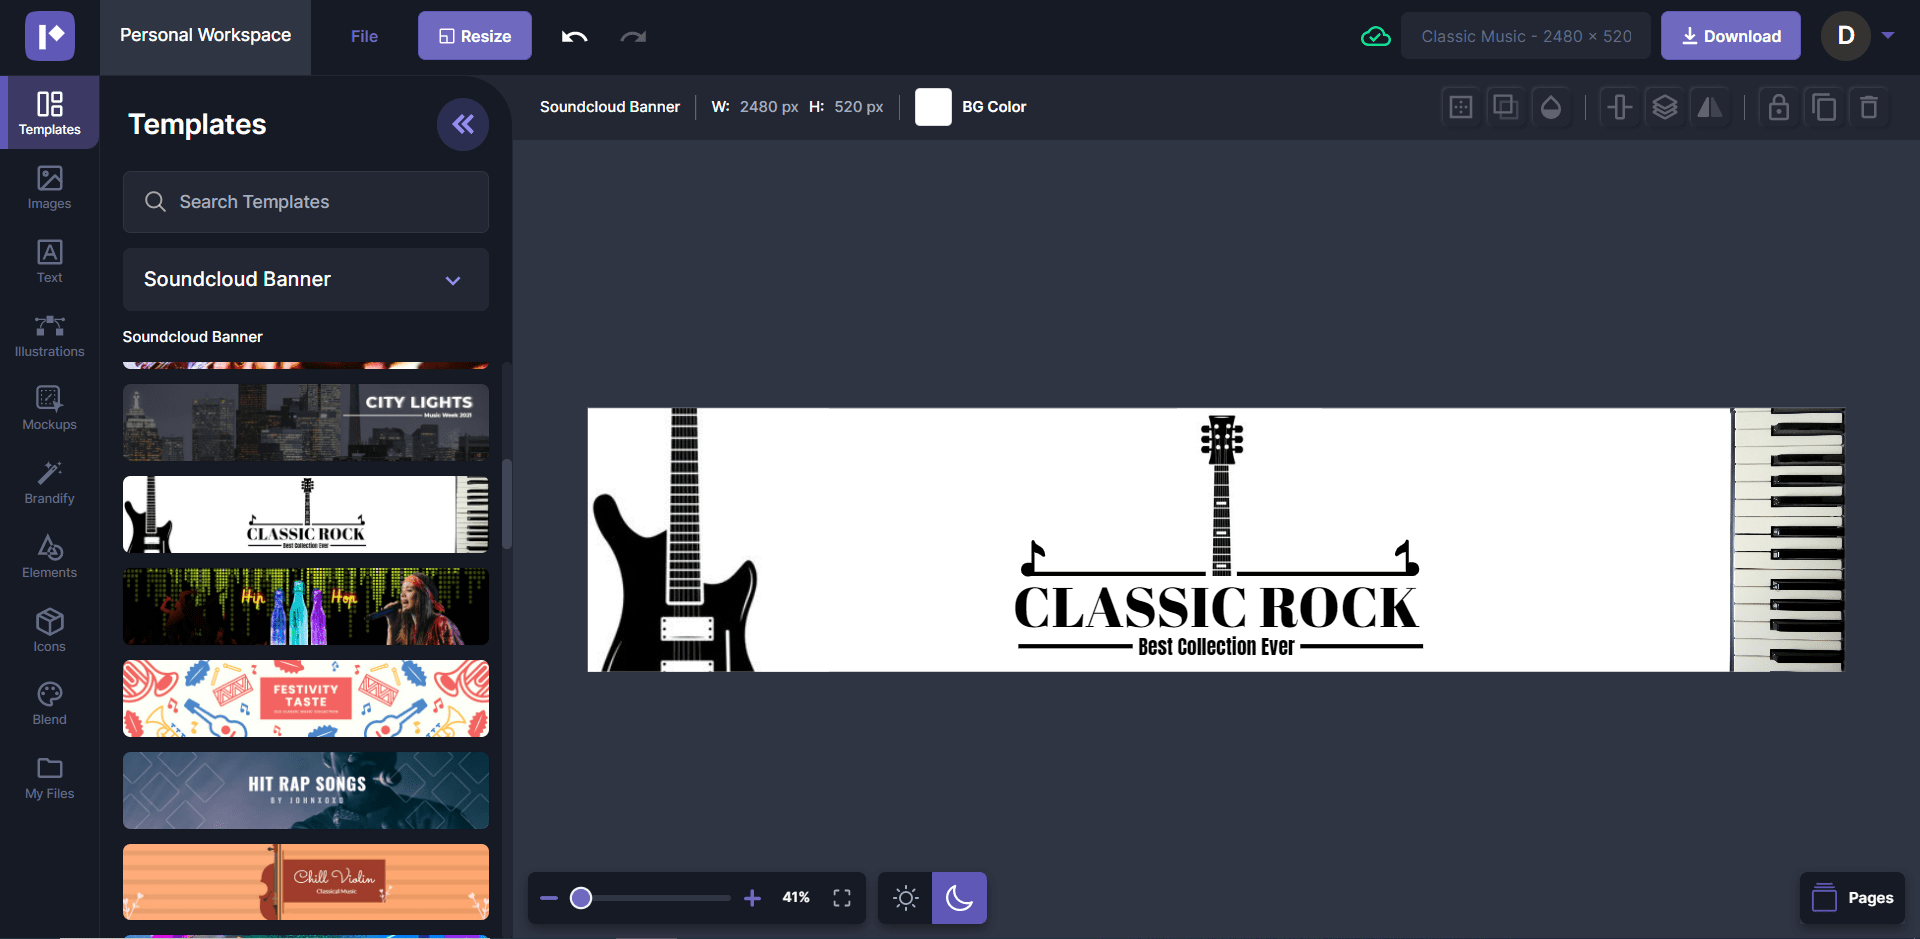Switch to the Templates tab
Viewport: 1920px width, 939px height.
coord(49,112)
